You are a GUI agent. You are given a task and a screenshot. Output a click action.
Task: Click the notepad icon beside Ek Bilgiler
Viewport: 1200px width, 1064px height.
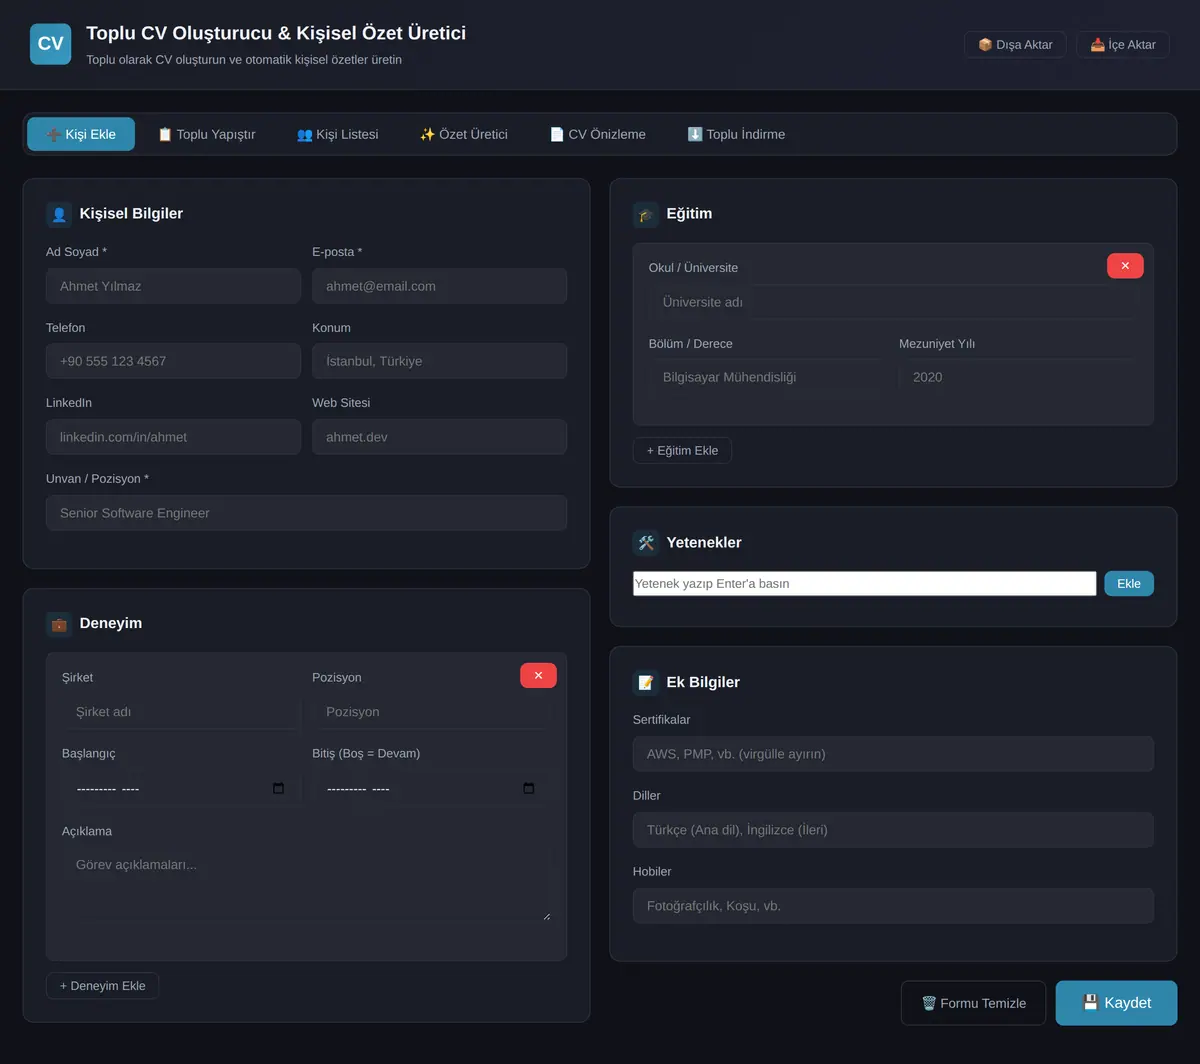[646, 683]
